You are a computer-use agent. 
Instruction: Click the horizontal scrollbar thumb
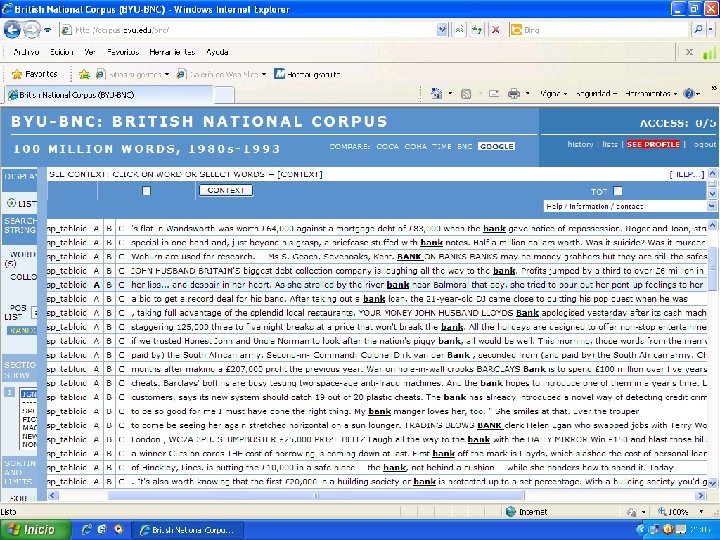pyautogui.click(x=316, y=495)
